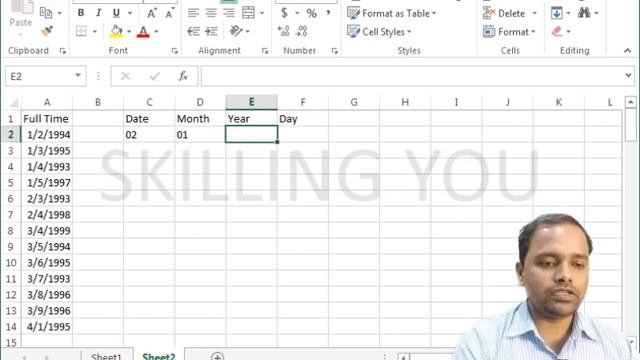The width and height of the screenshot is (640, 360).
Task: Click the Enter checkmark in formula bar
Action: pyautogui.click(x=154, y=76)
